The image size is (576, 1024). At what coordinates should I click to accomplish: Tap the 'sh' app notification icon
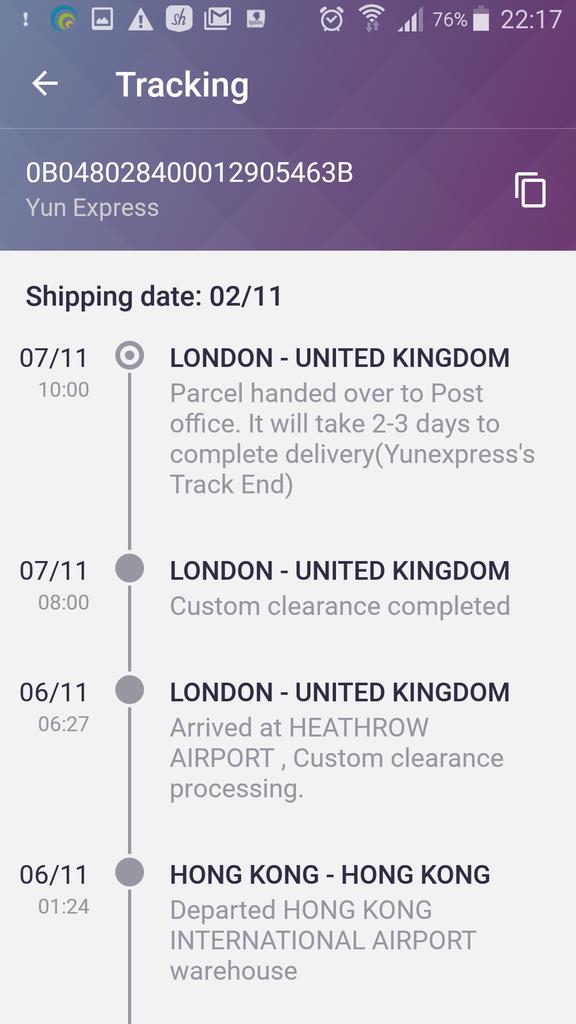click(x=179, y=20)
